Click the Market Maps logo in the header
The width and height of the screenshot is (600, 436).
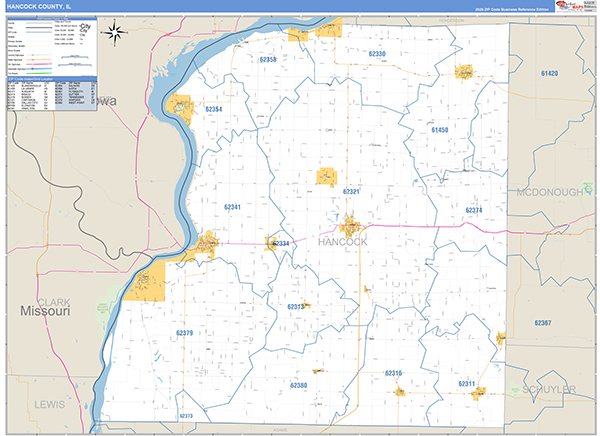pos(569,6)
